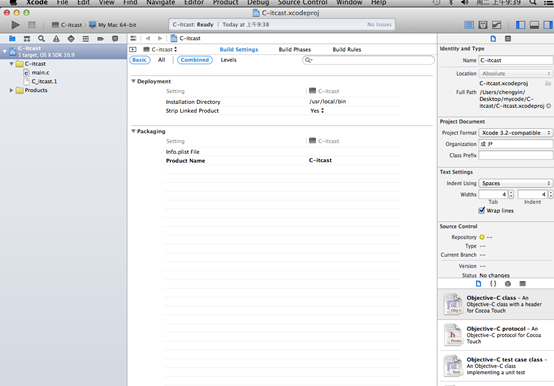
Task: Show the Object library
Action: pos(508,284)
